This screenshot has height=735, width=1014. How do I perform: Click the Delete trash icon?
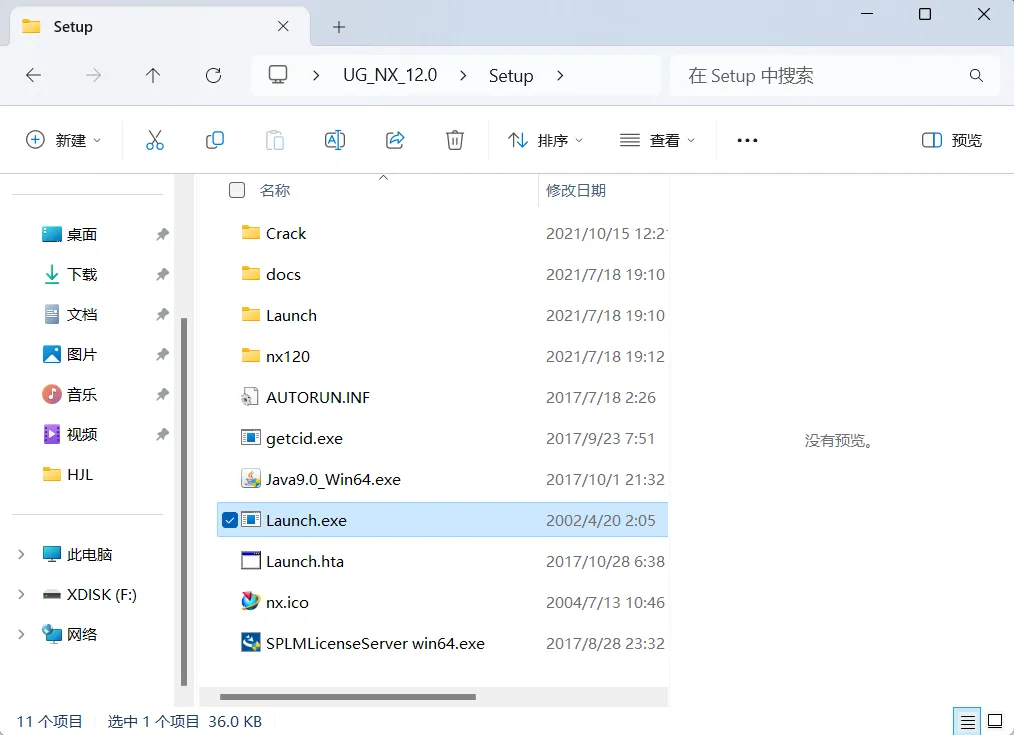tap(455, 140)
